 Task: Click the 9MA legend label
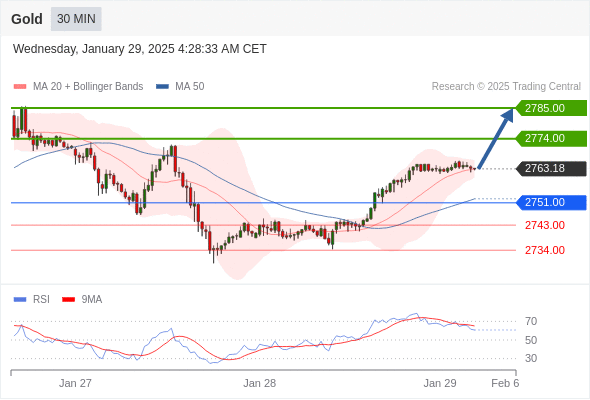point(92,300)
